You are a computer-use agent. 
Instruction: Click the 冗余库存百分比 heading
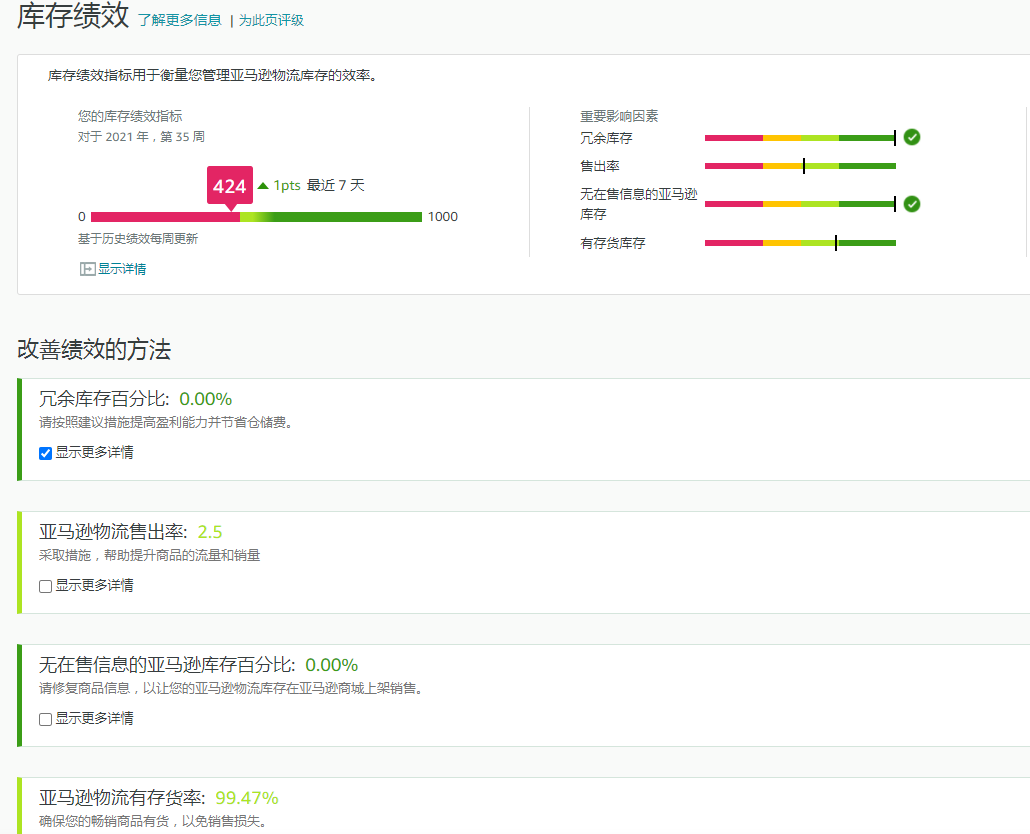pos(104,399)
